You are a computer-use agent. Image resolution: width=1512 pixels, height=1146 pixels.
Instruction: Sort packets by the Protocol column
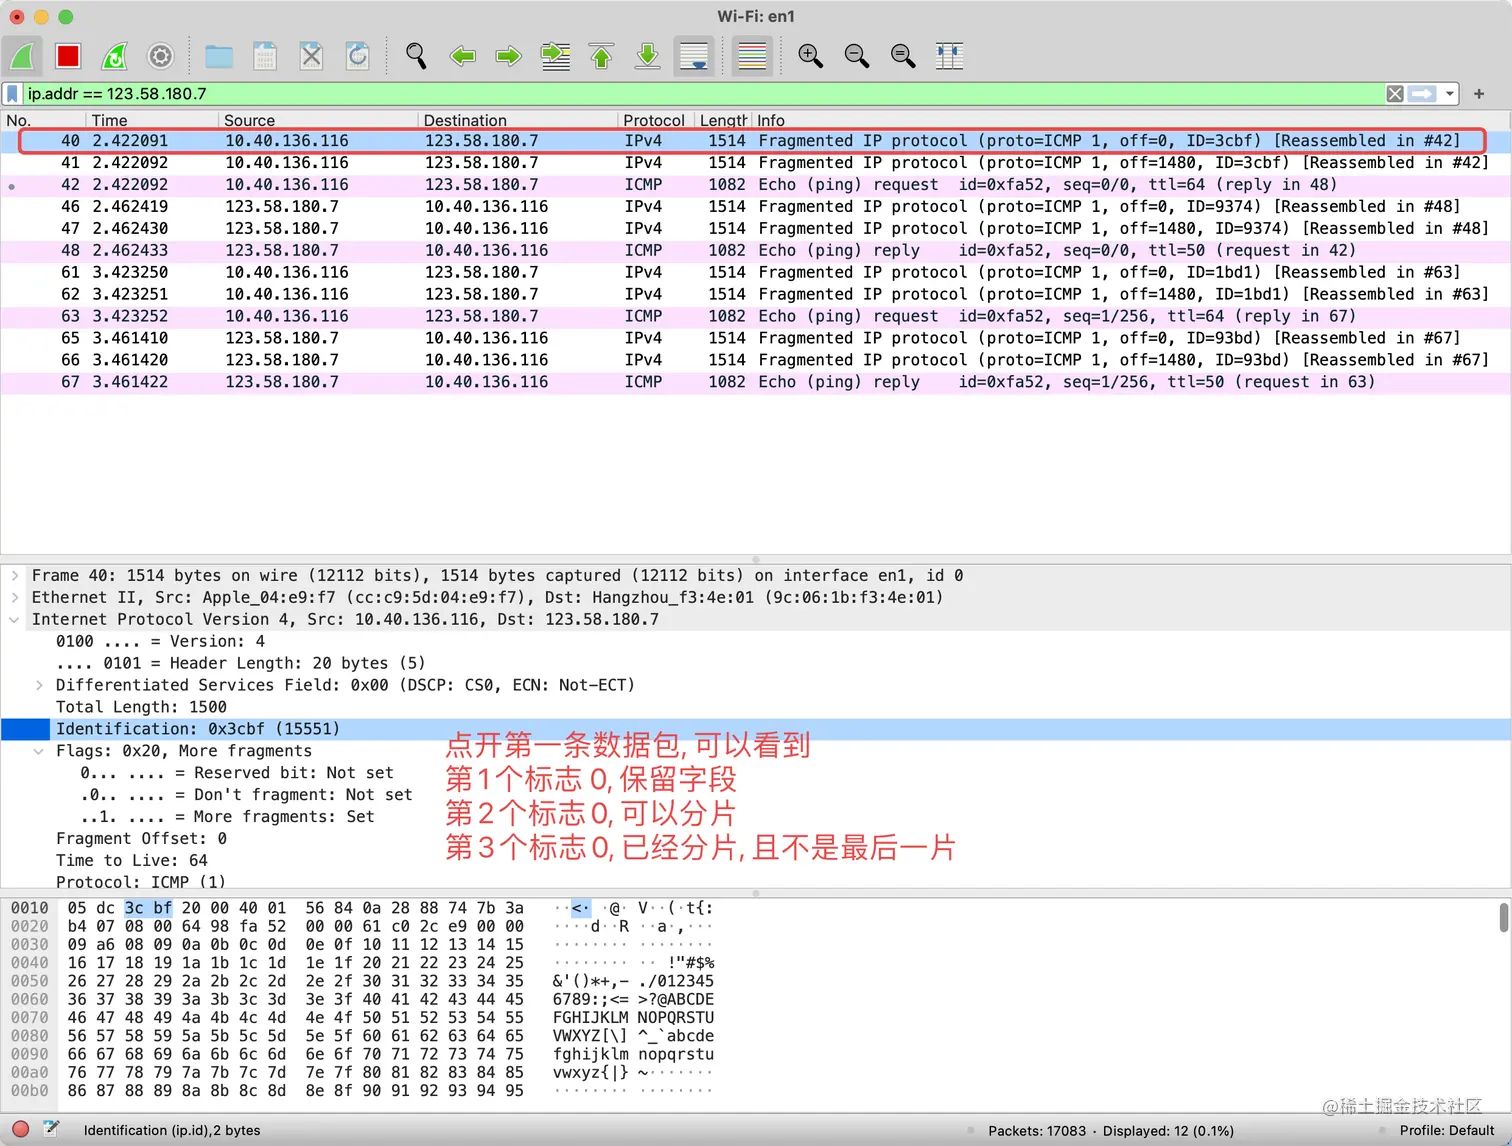[x=654, y=120]
